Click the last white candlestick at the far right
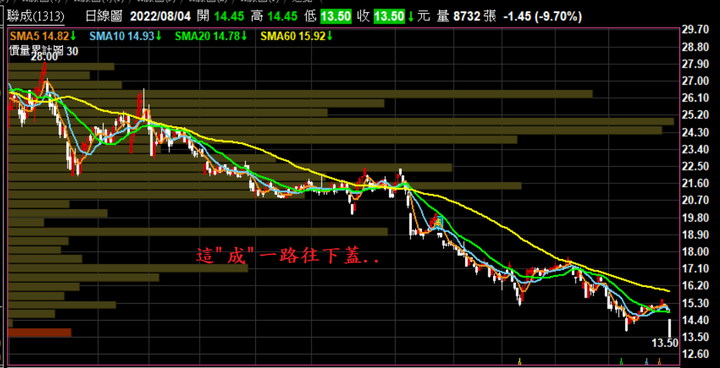The width and height of the screenshot is (720, 368). (669, 328)
